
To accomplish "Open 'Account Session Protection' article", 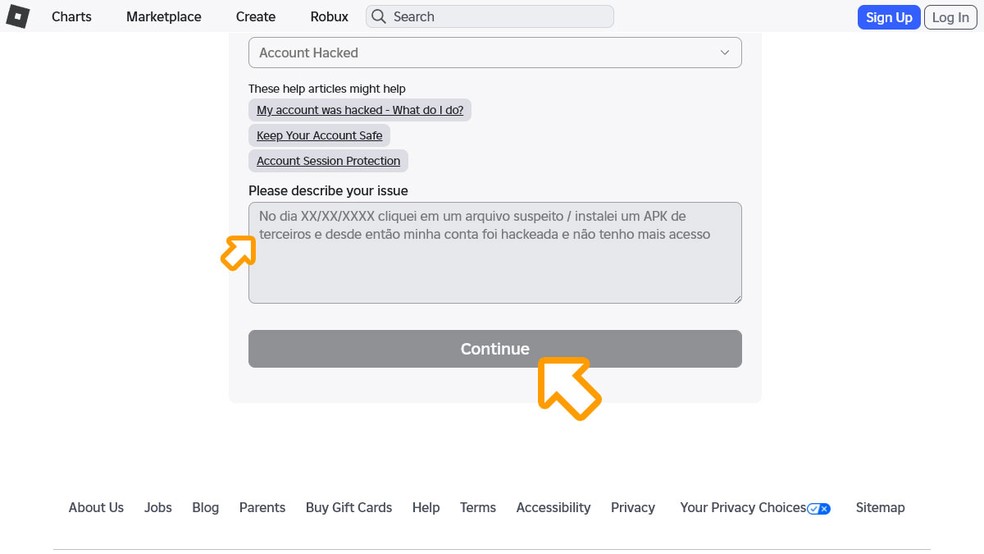I will click(x=328, y=161).
